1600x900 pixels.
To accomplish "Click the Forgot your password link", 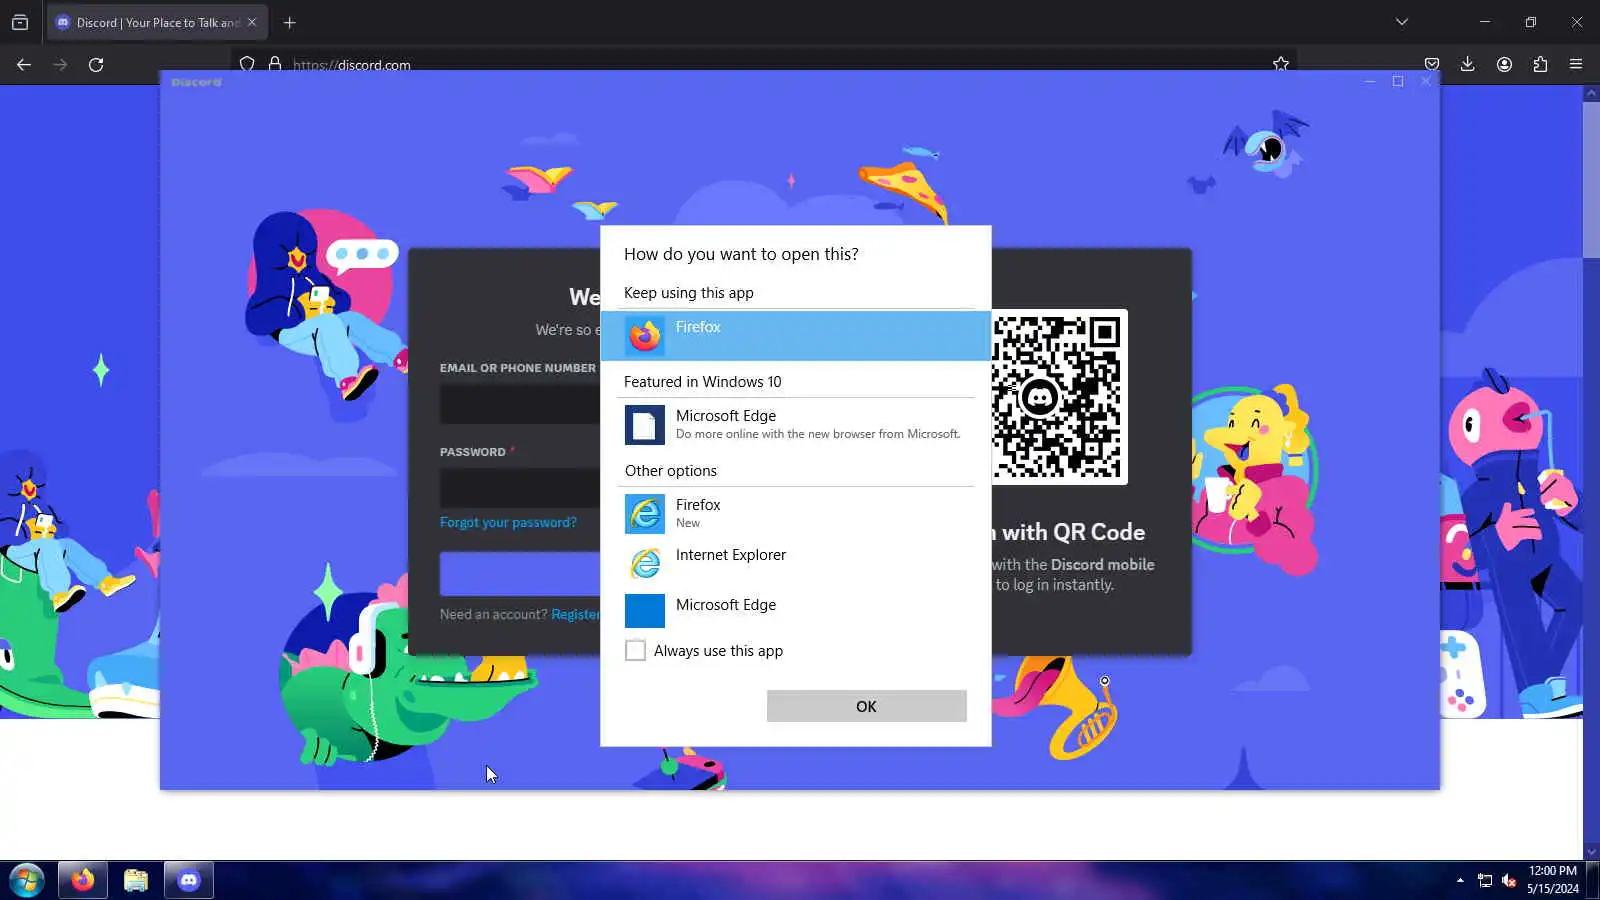I will tap(508, 522).
